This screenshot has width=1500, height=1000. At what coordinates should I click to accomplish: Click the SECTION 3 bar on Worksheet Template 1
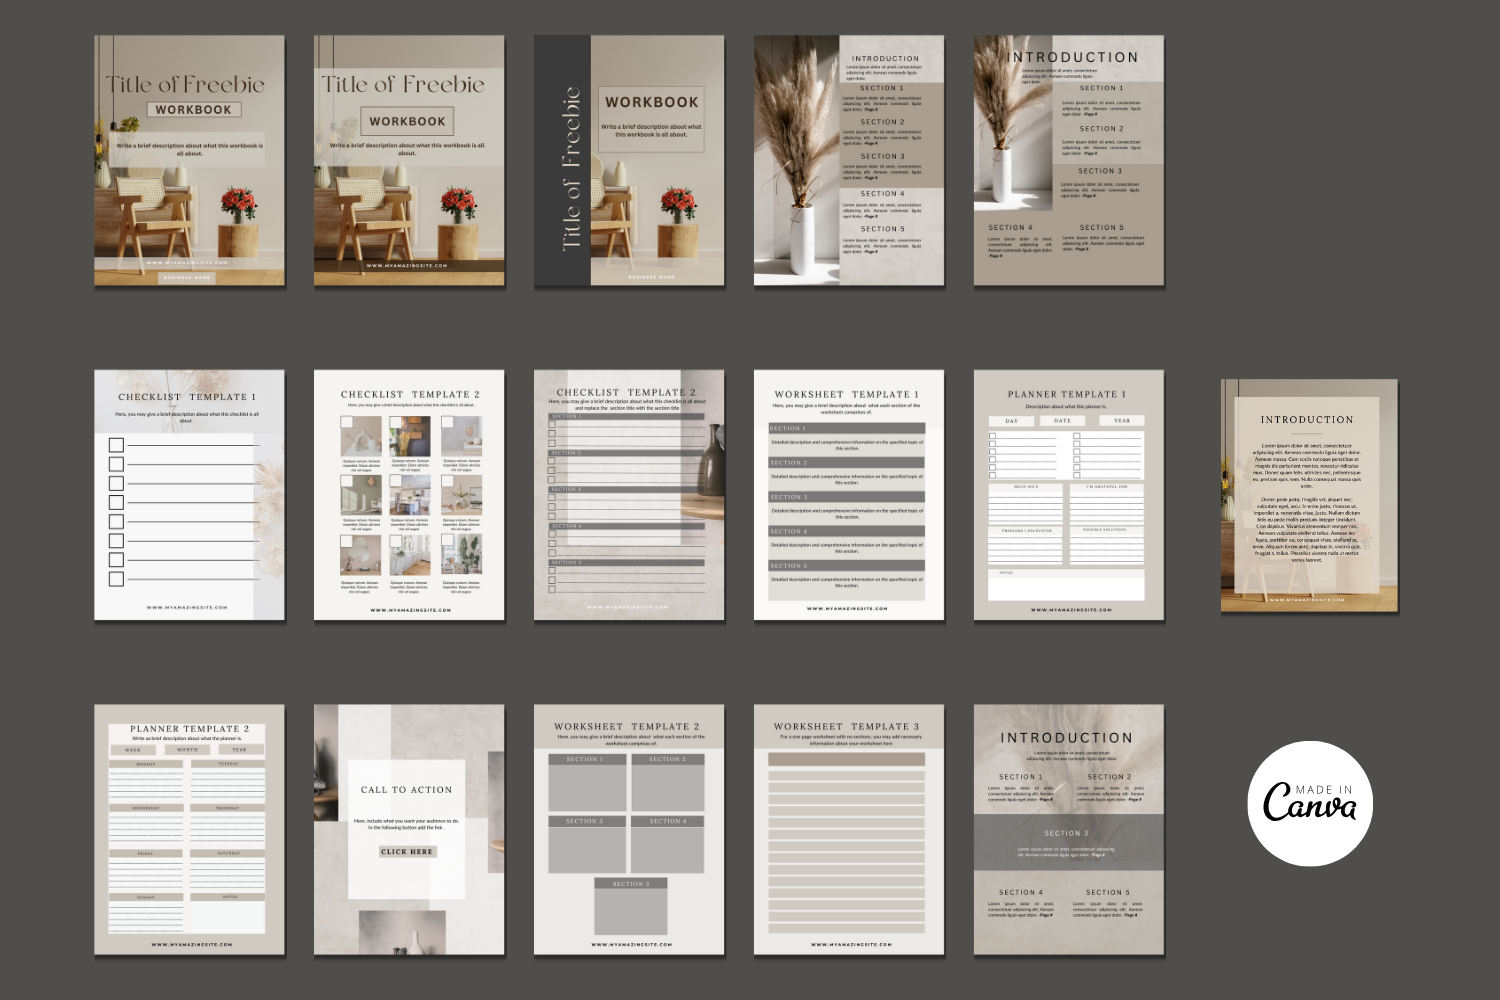tap(847, 497)
